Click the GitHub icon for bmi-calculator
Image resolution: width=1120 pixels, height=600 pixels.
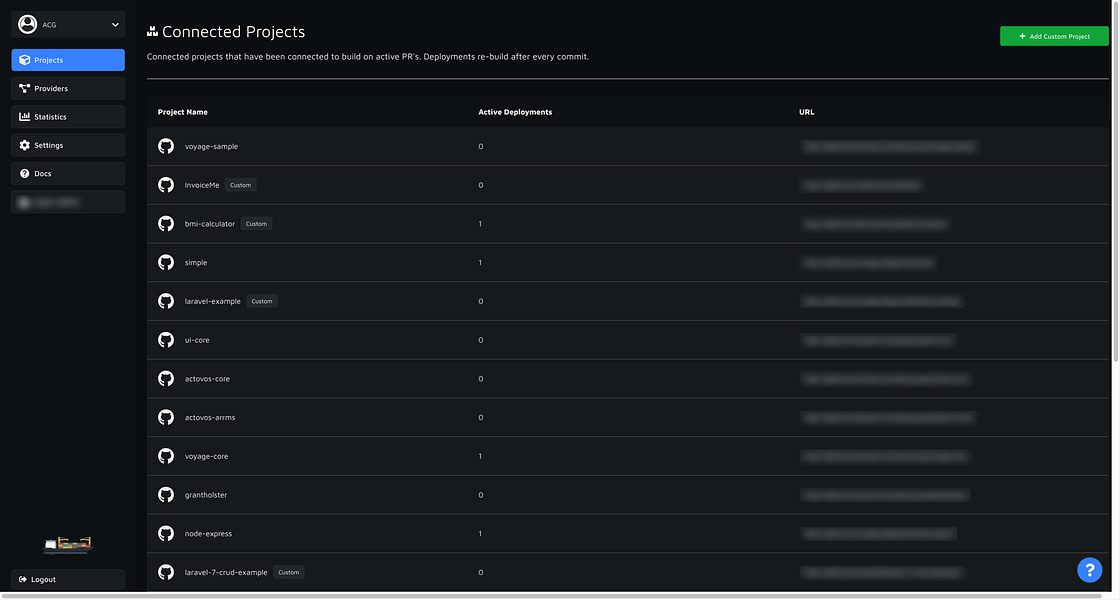click(x=166, y=224)
